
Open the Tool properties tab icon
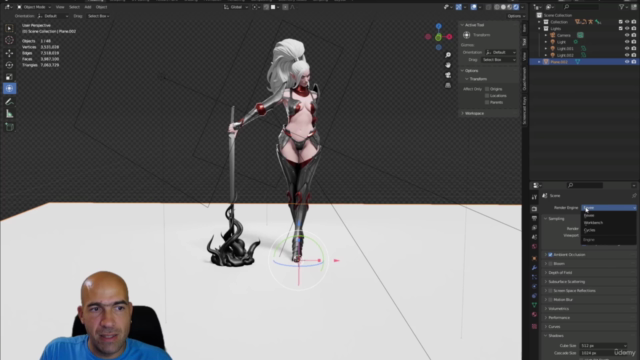[534, 197]
